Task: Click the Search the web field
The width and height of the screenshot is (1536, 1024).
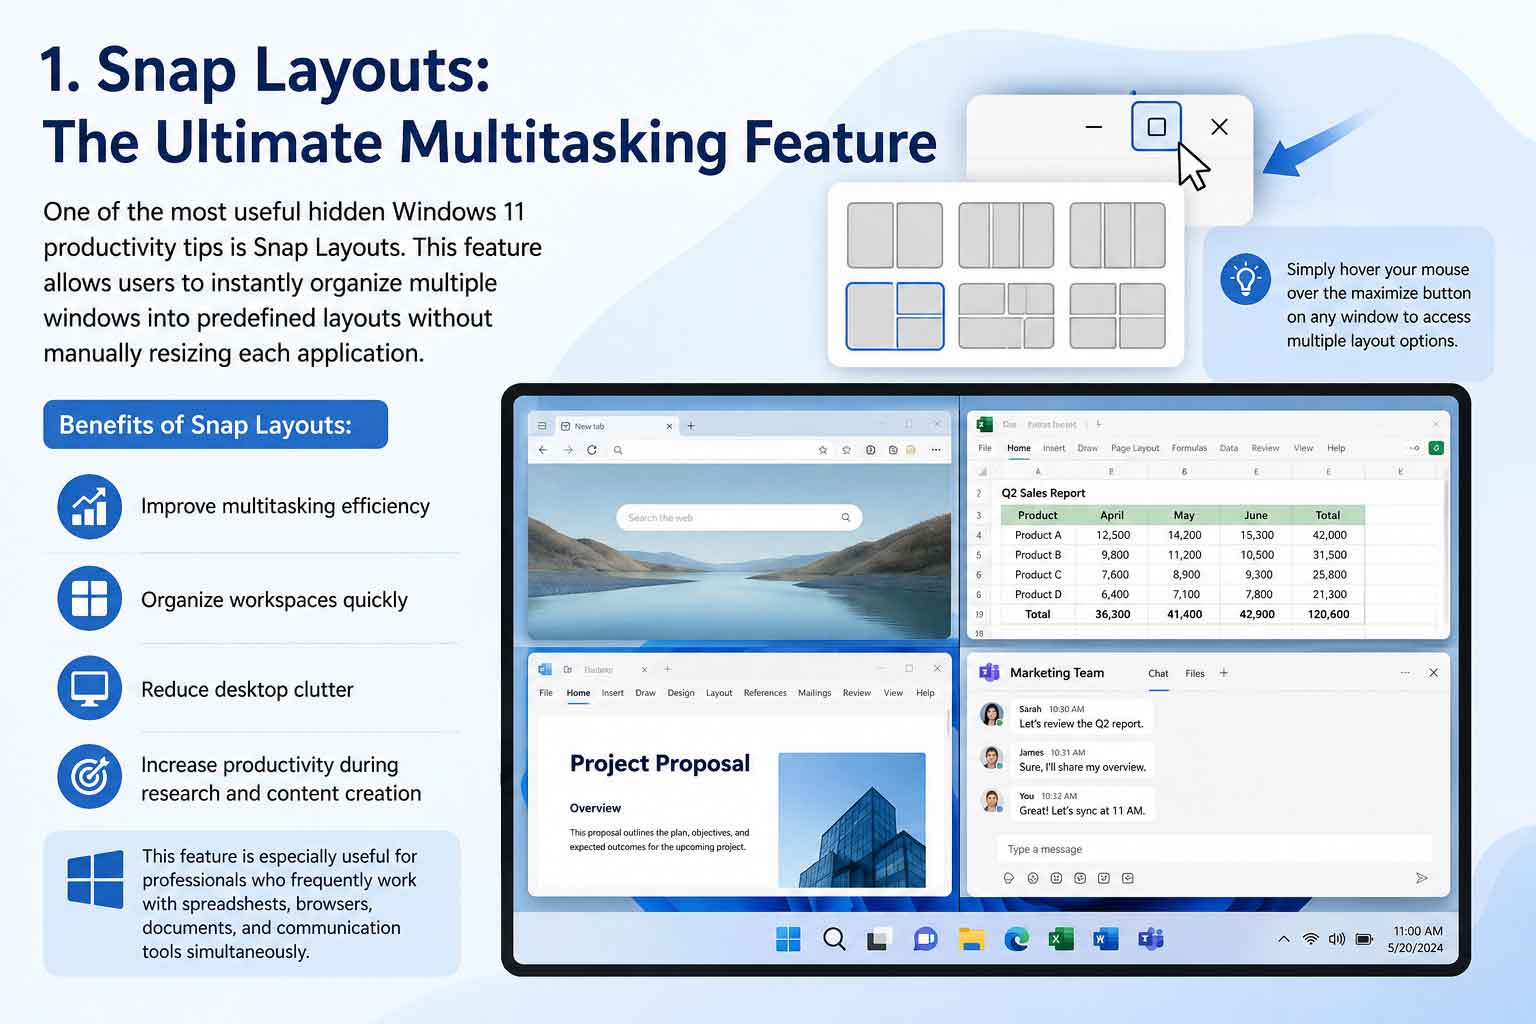Action: [x=739, y=517]
